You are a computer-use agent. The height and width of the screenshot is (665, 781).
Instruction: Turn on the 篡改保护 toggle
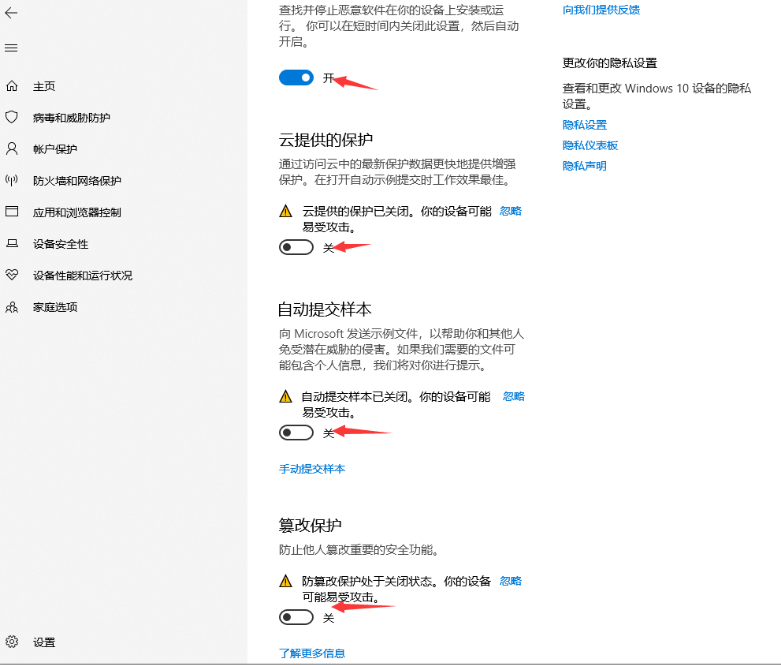296,617
